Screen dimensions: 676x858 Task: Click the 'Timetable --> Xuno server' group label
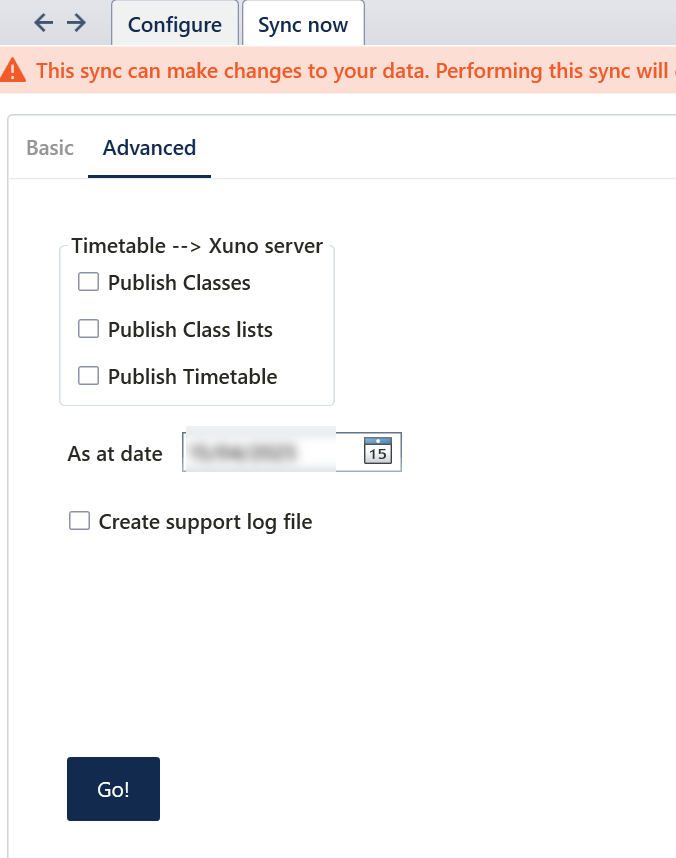197,246
